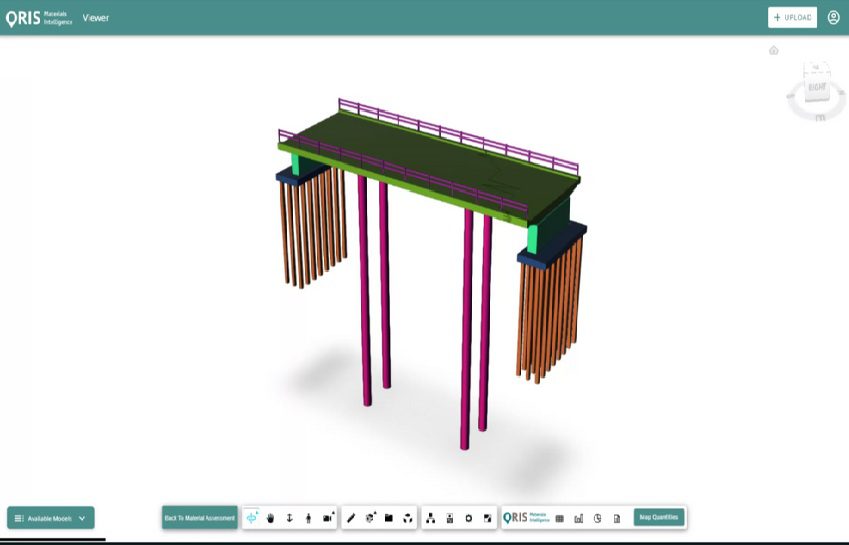Viewport: 849px width, 545px height.
Task: Activate the Zoom vertical-arrows tool
Action: click(290, 518)
